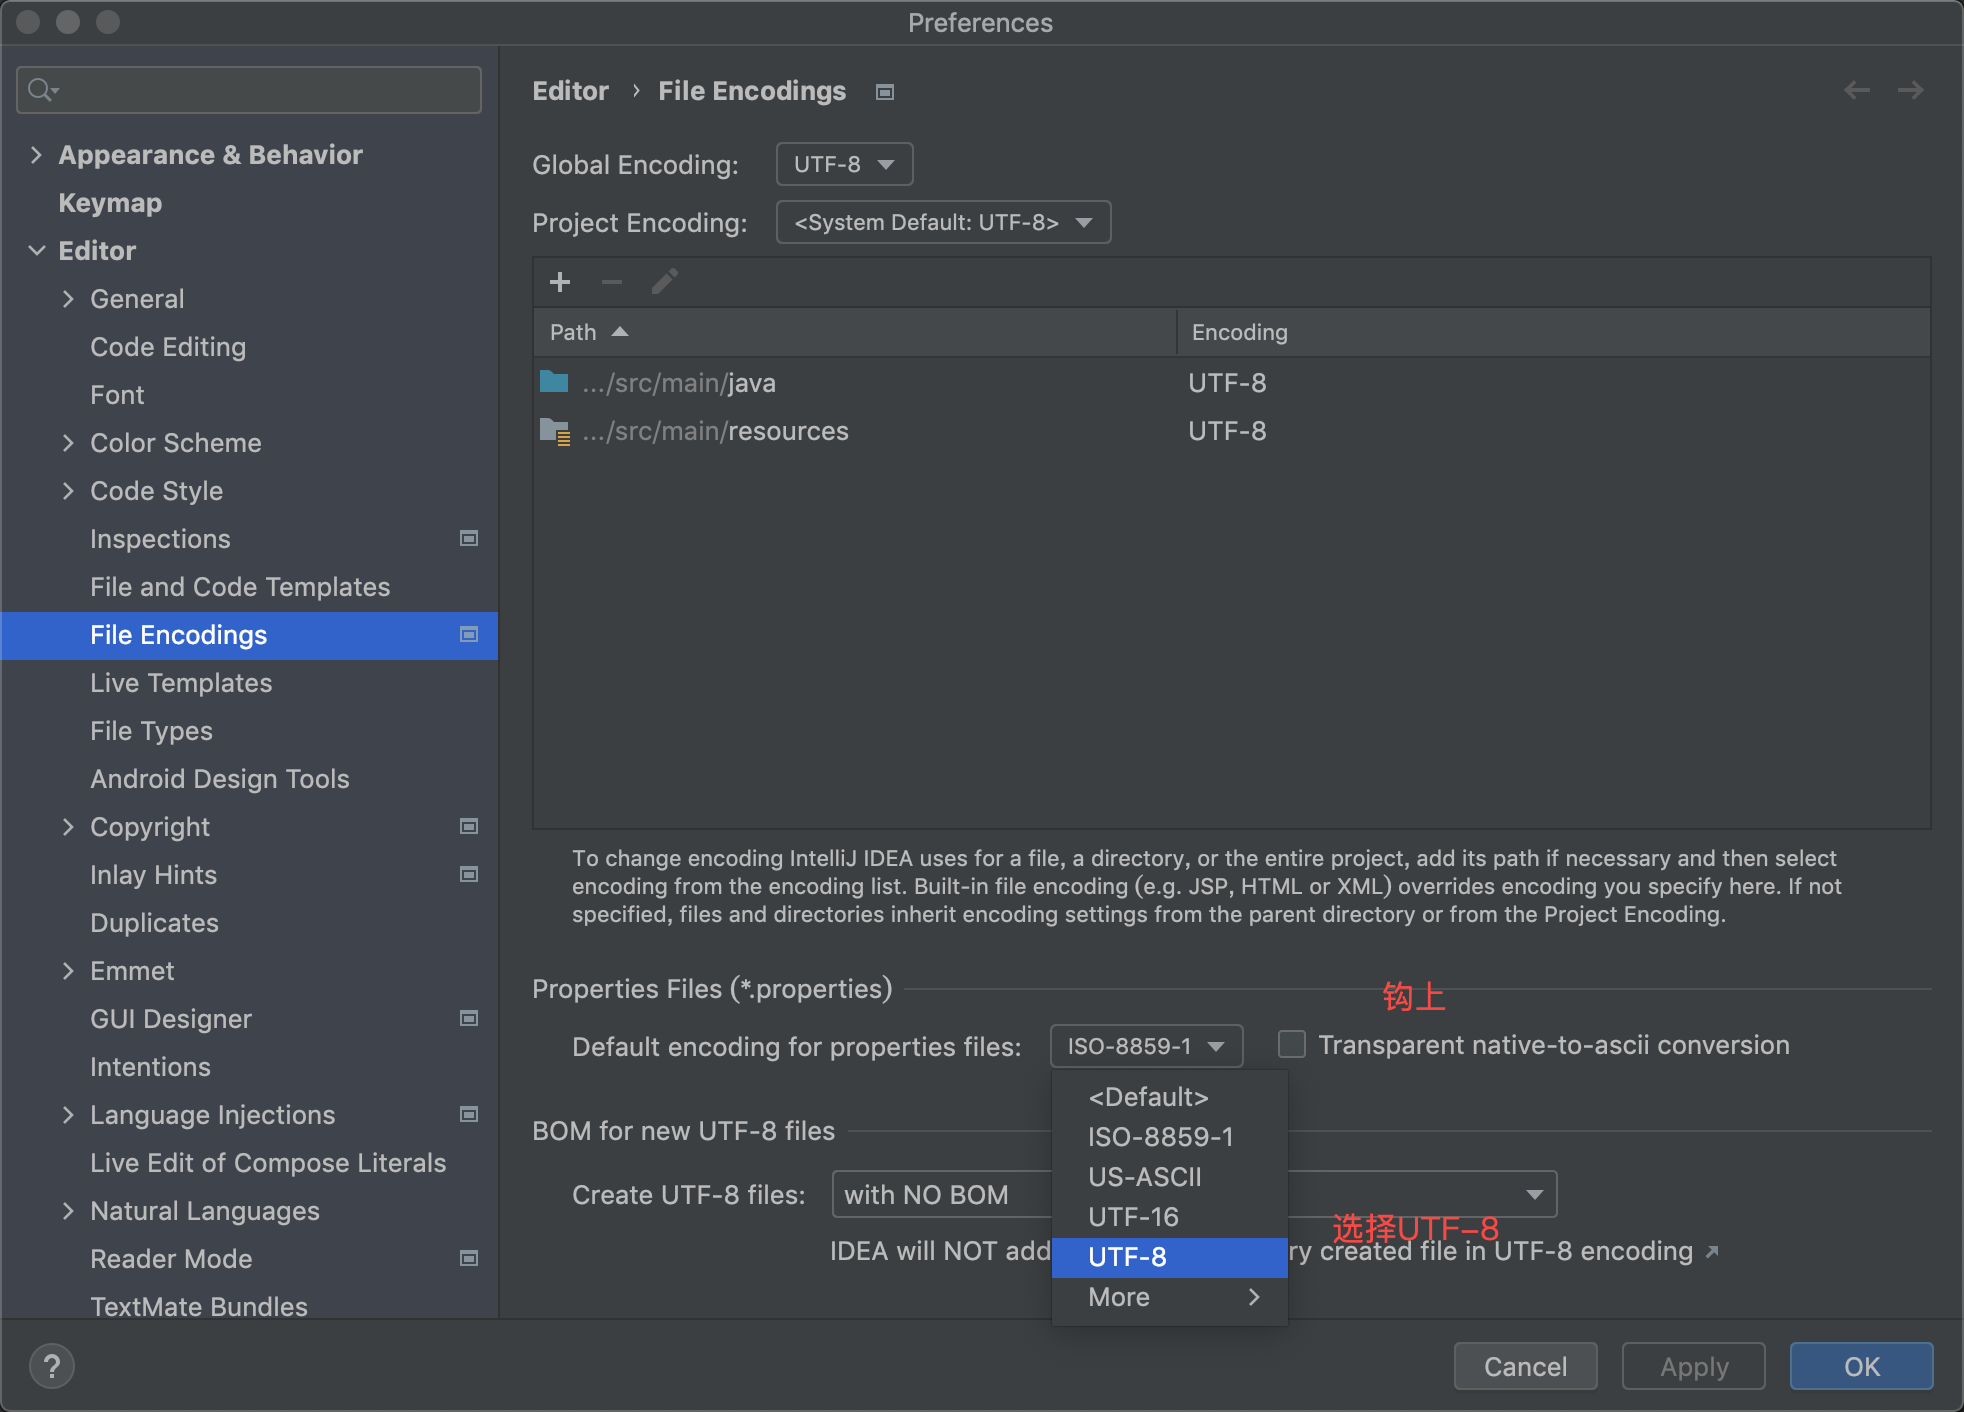Select US-ASCII in encoding list
This screenshot has width=1964, height=1412.
1169,1177
